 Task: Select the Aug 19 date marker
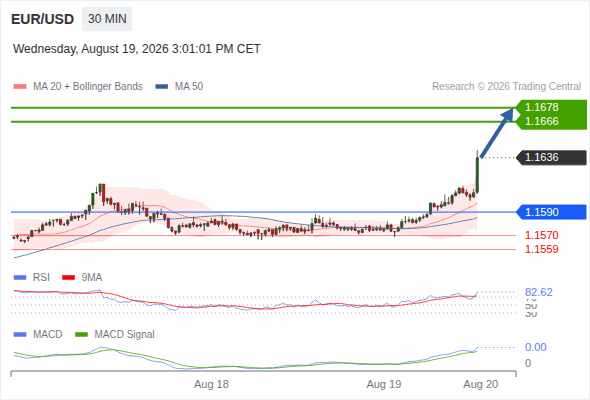coord(384,384)
